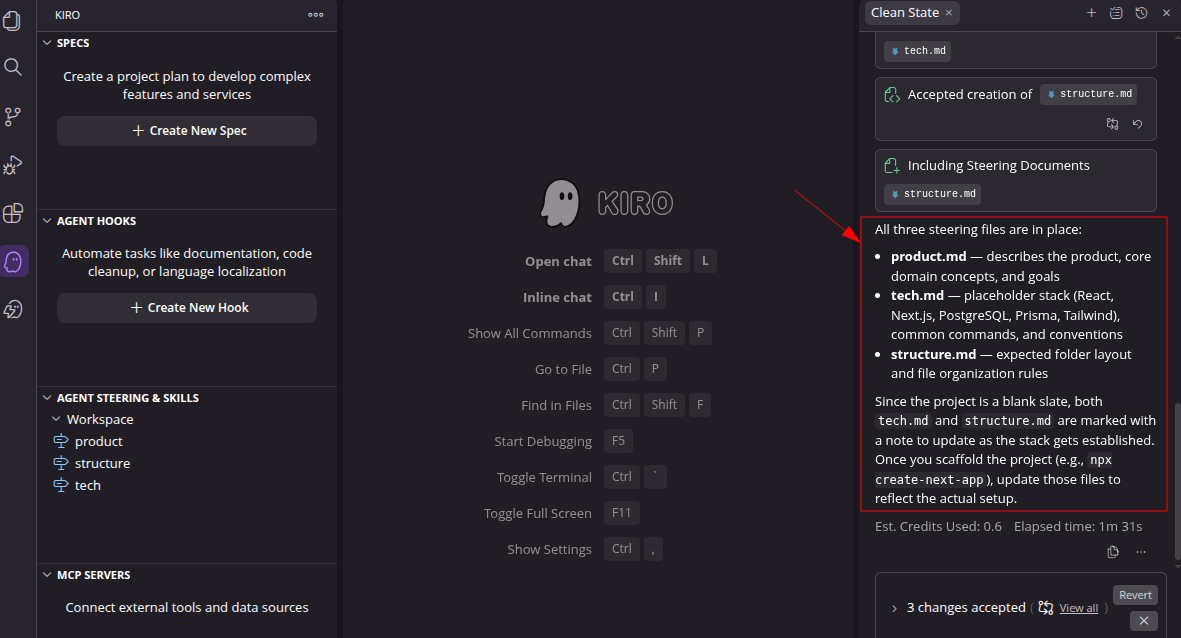Click the Accepted creation file icon

tap(892, 95)
